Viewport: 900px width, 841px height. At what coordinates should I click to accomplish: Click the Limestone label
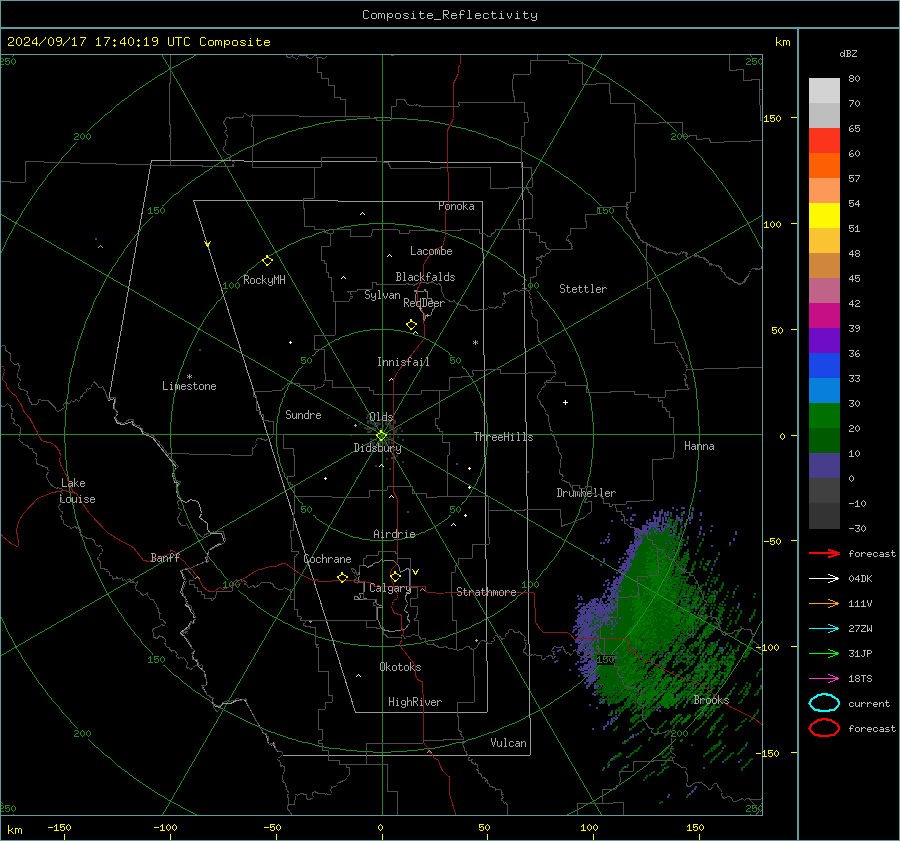tap(189, 386)
